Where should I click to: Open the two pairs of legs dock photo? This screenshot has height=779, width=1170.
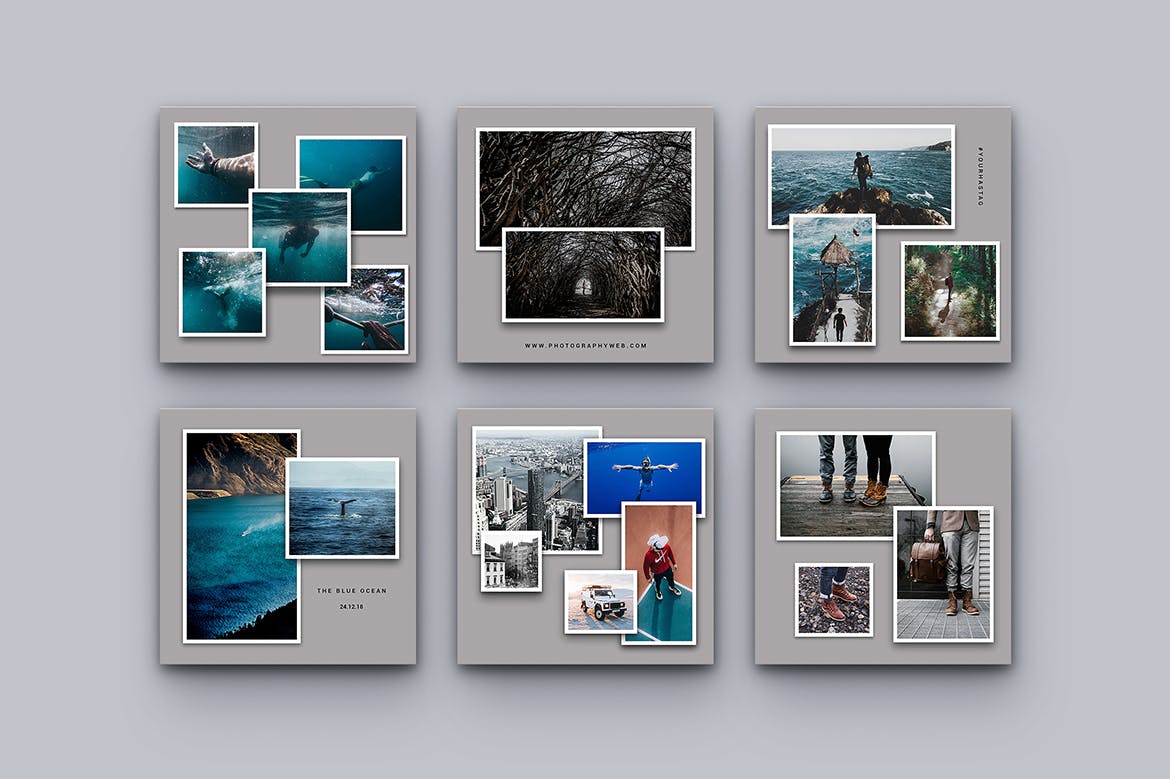(855, 485)
